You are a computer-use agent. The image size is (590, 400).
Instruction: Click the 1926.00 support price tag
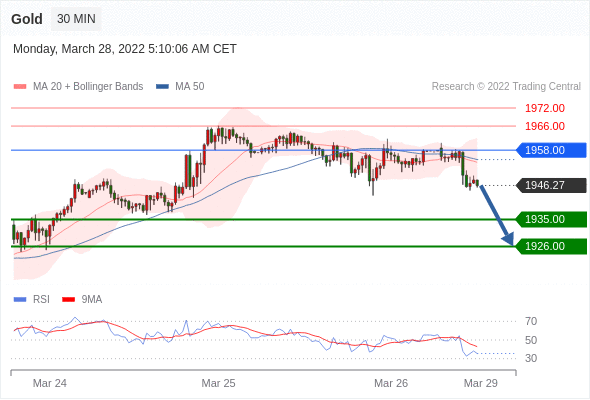point(551,246)
